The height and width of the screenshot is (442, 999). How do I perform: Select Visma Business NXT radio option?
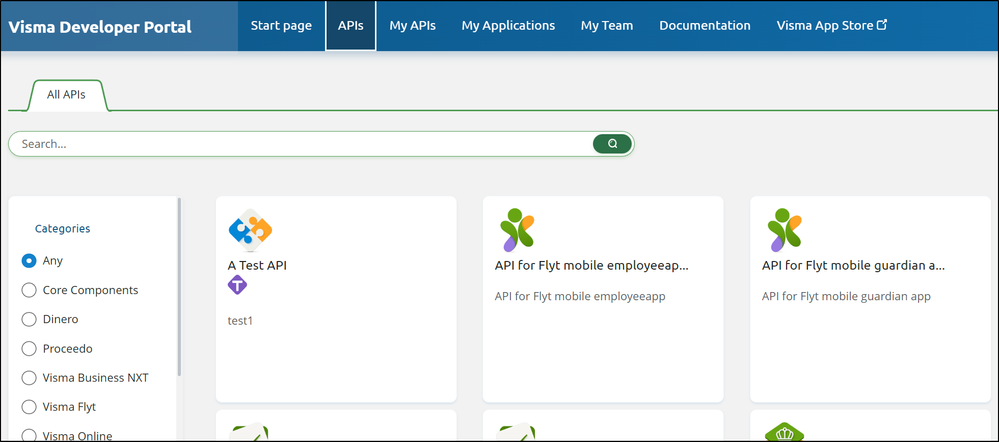pyautogui.click(x=29, y=378)
